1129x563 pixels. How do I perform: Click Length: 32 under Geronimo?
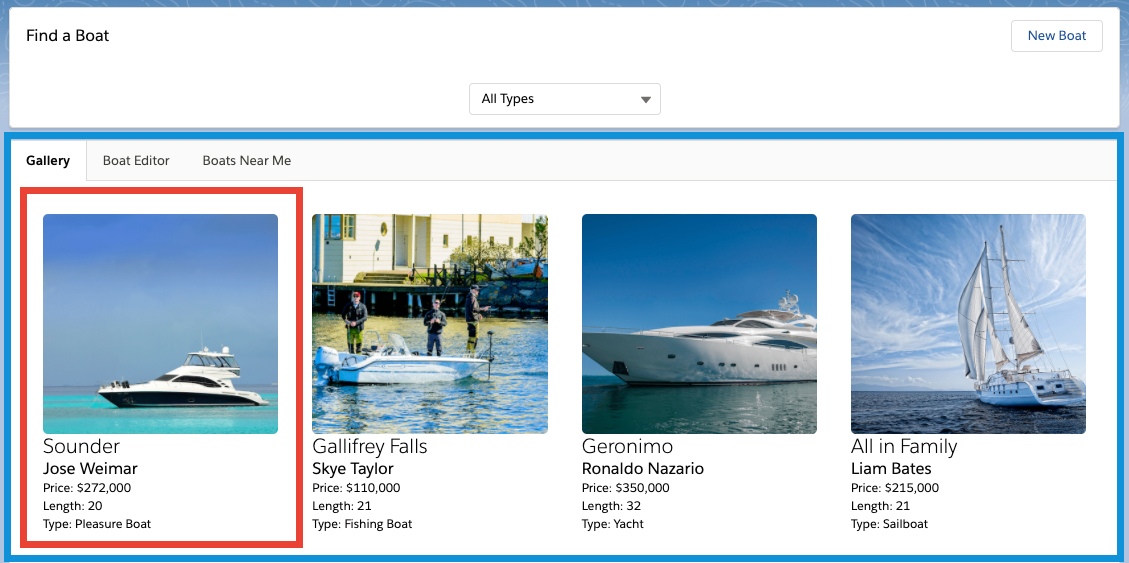[x=611, y=506]
